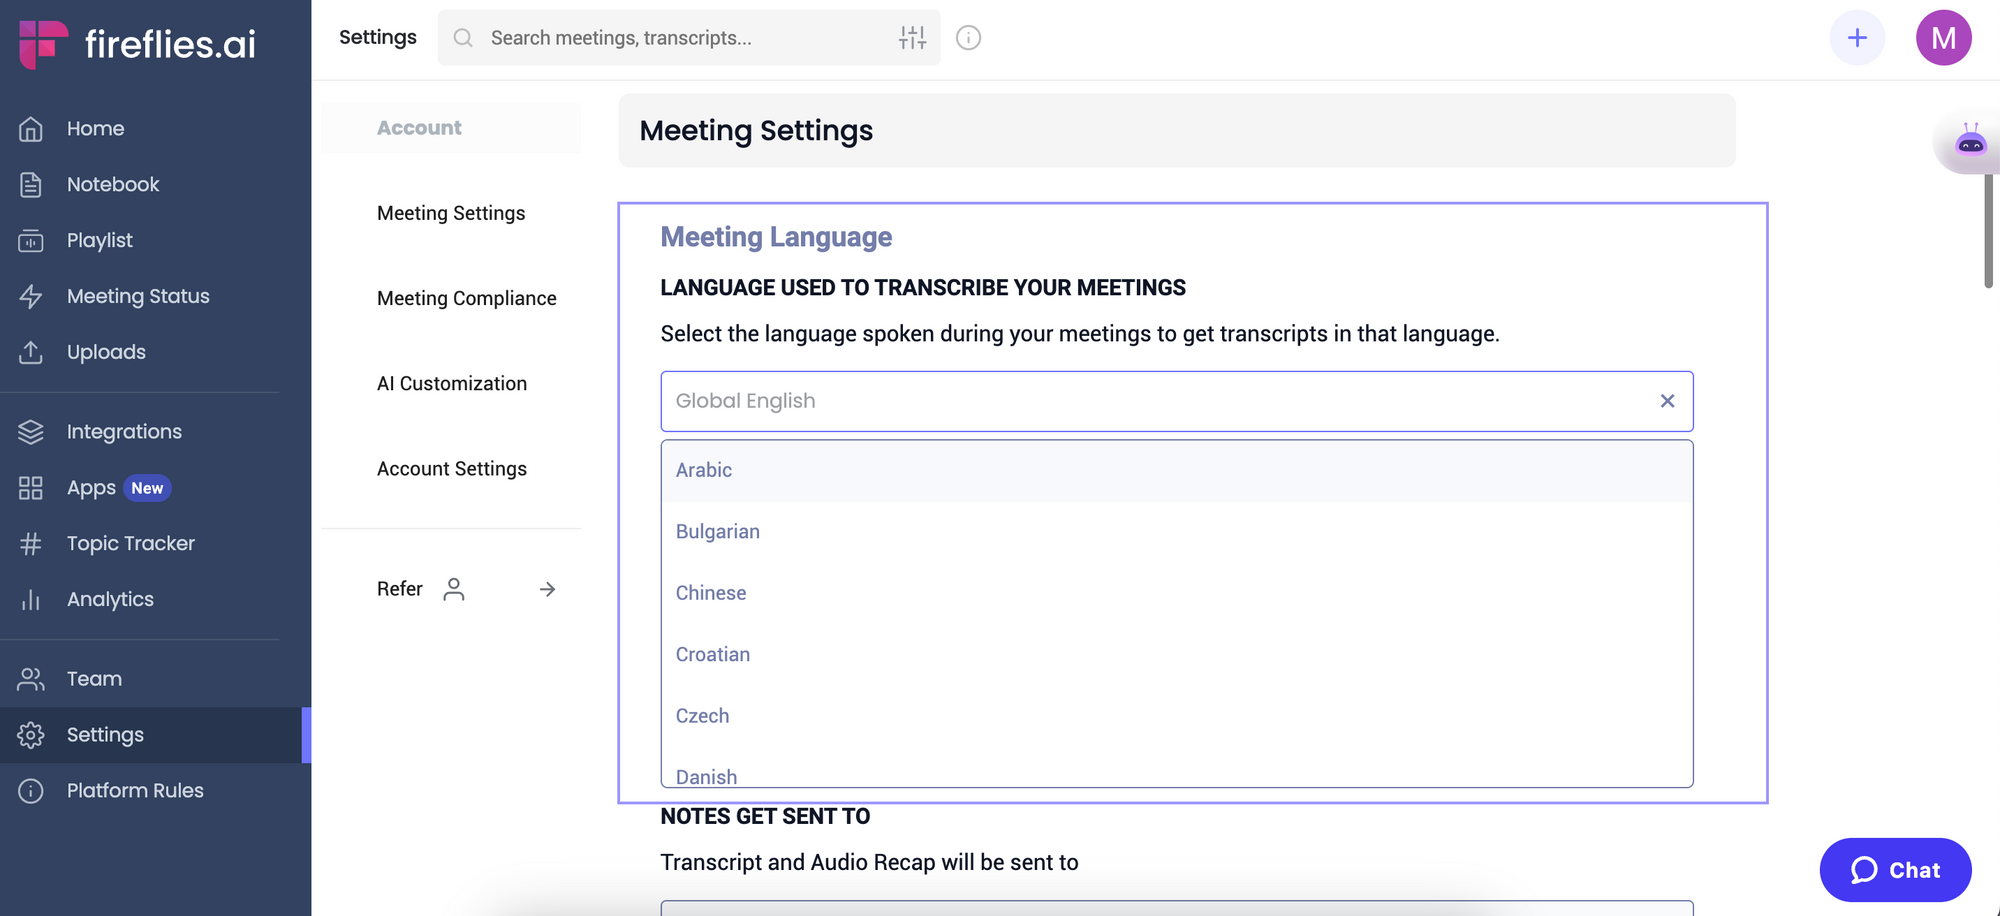
Task: Open the Uploads page
Action: coord(106,352)
